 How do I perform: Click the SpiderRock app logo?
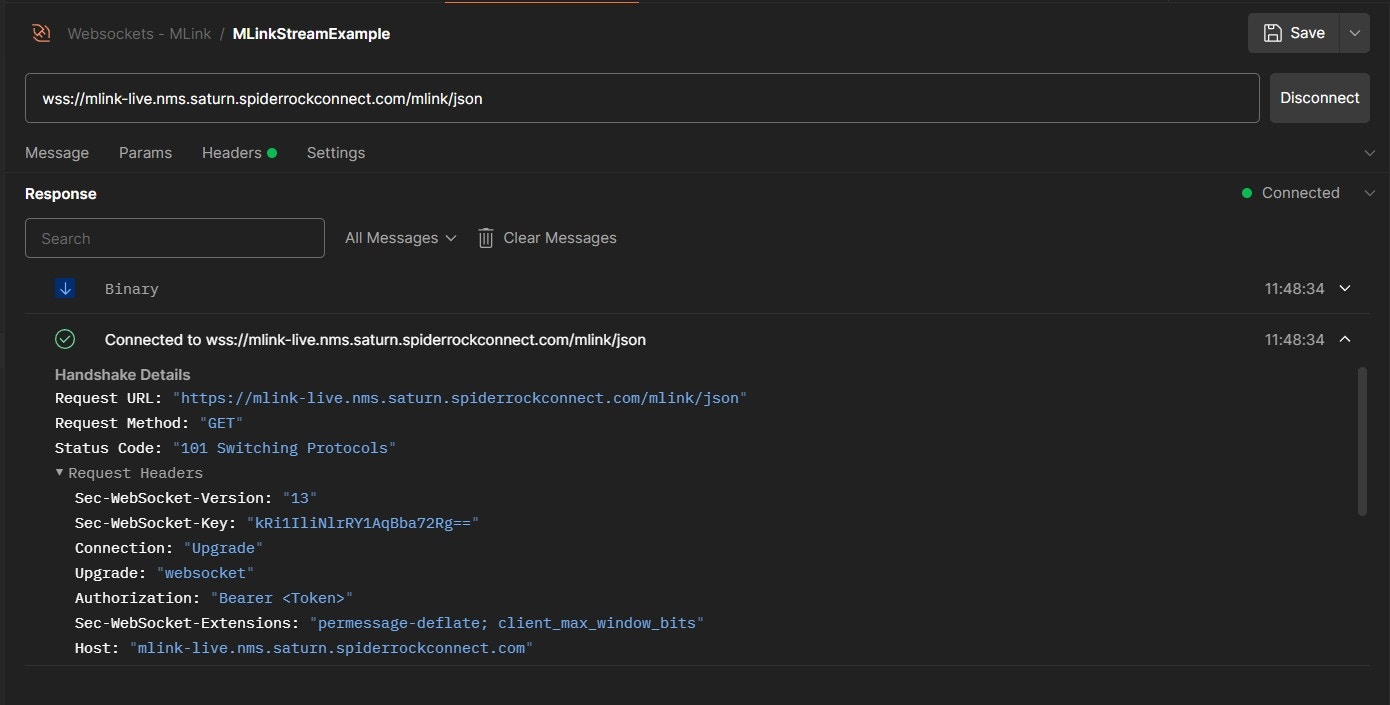pos(40,33)
